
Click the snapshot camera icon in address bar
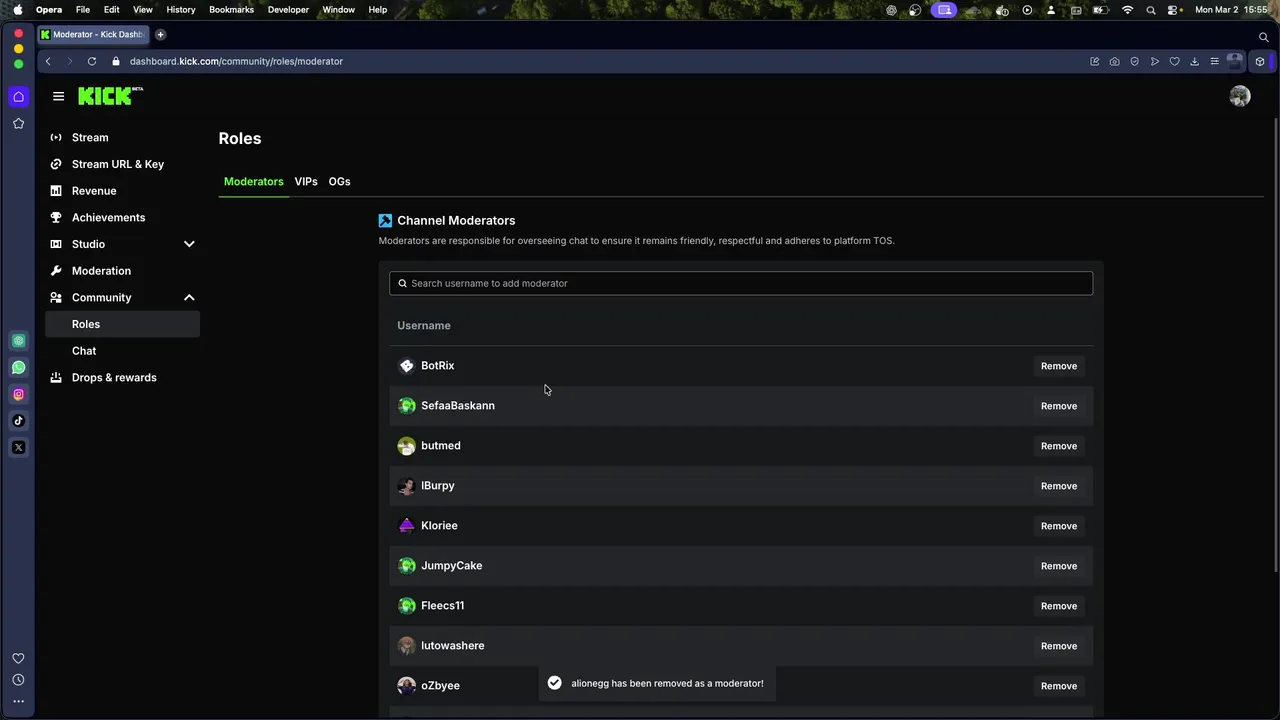[x=1114, y=61]
